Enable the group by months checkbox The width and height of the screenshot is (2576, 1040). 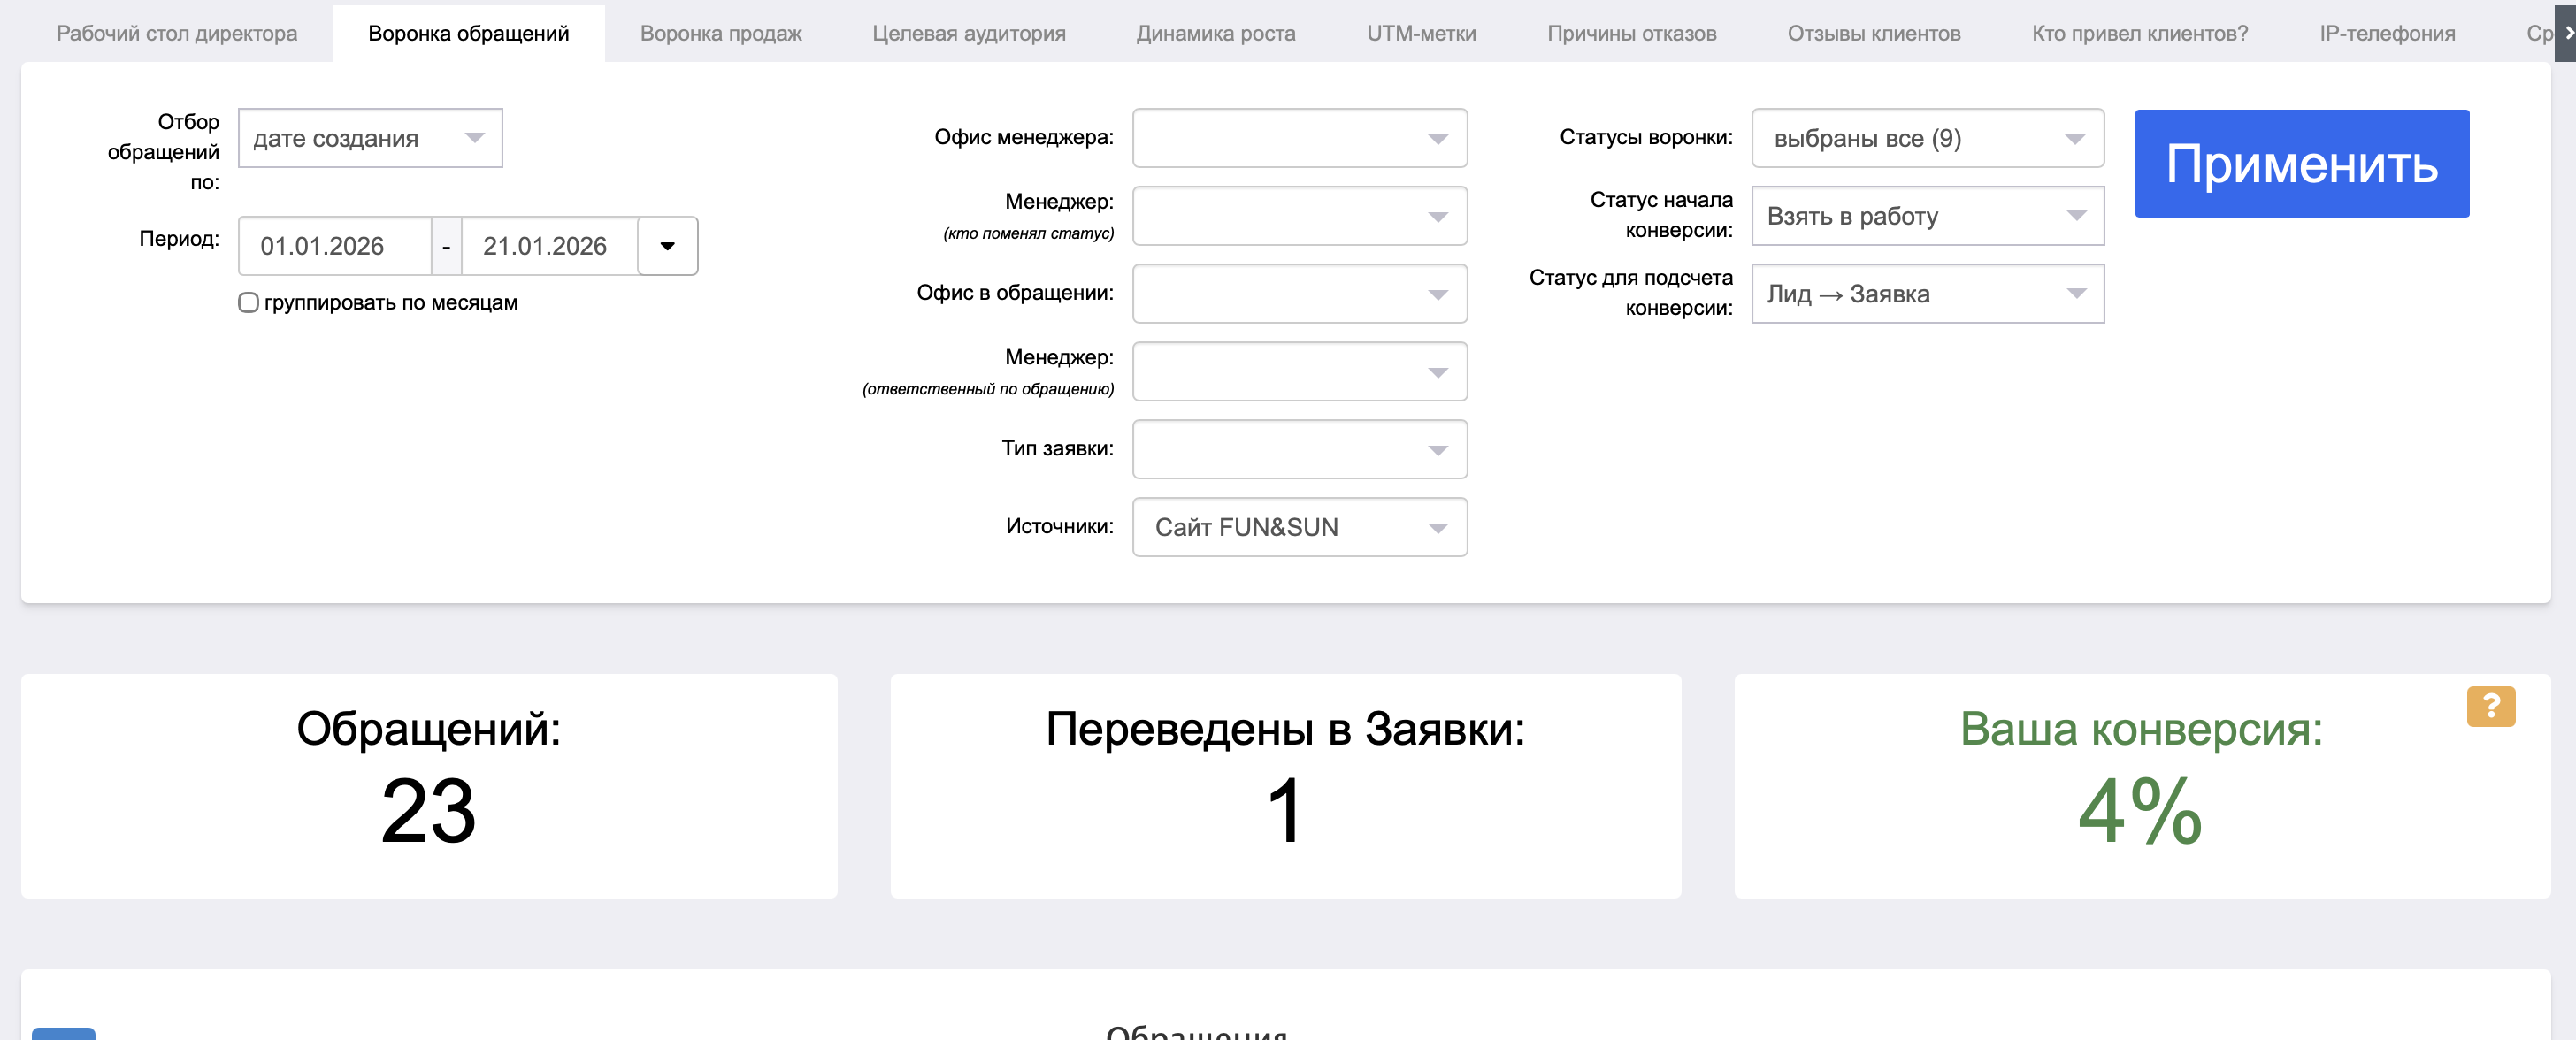pyautogui.click(x=249, y=303)
